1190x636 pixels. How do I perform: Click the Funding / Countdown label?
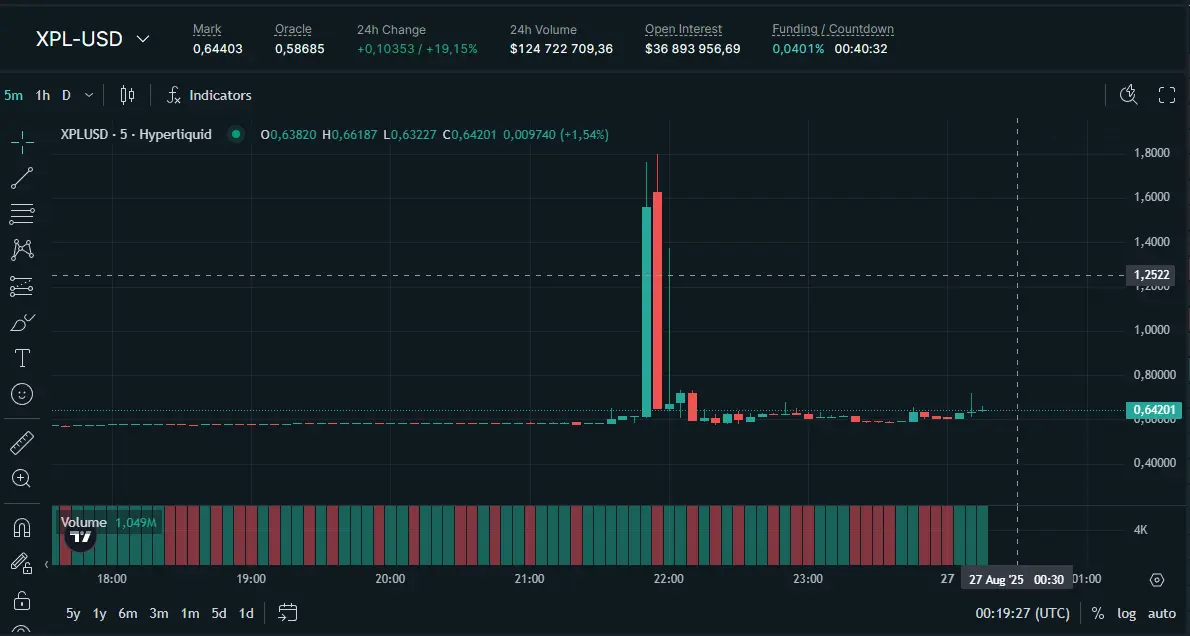[833, 30]
